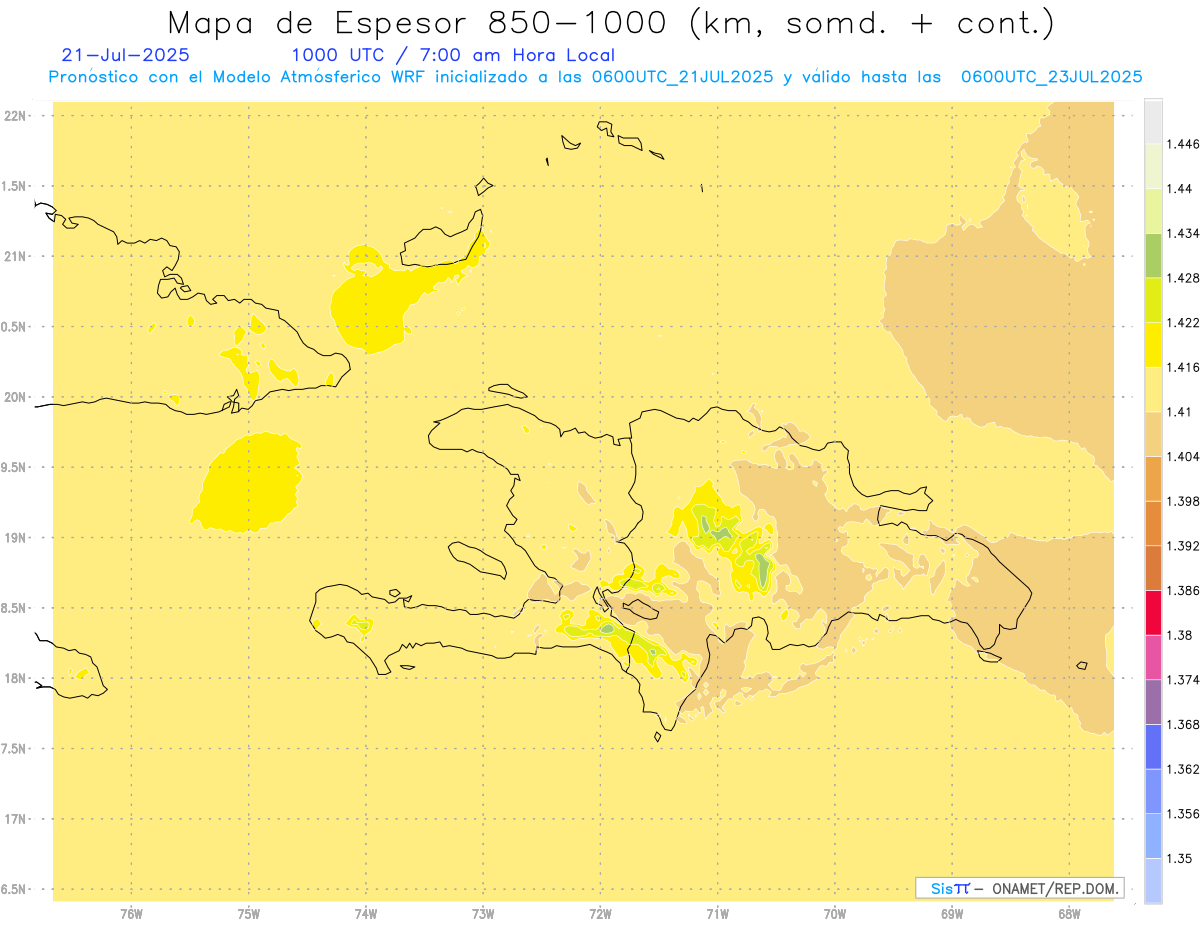Click the "17N" latitude label
Viewport: 1200px width, 927px height.
click(x=15, y=819)
